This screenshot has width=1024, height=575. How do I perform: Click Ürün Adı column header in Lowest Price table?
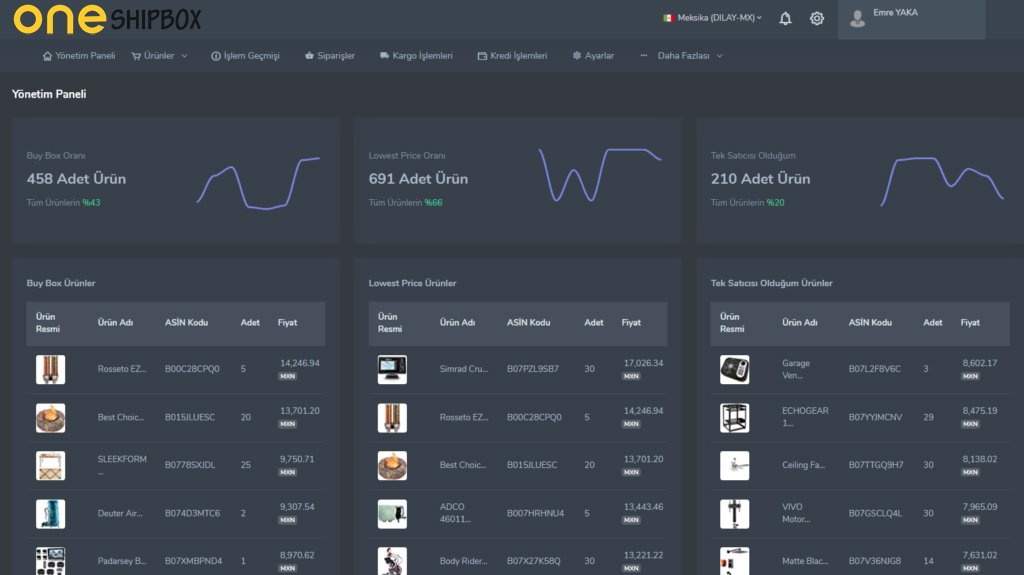457,323
